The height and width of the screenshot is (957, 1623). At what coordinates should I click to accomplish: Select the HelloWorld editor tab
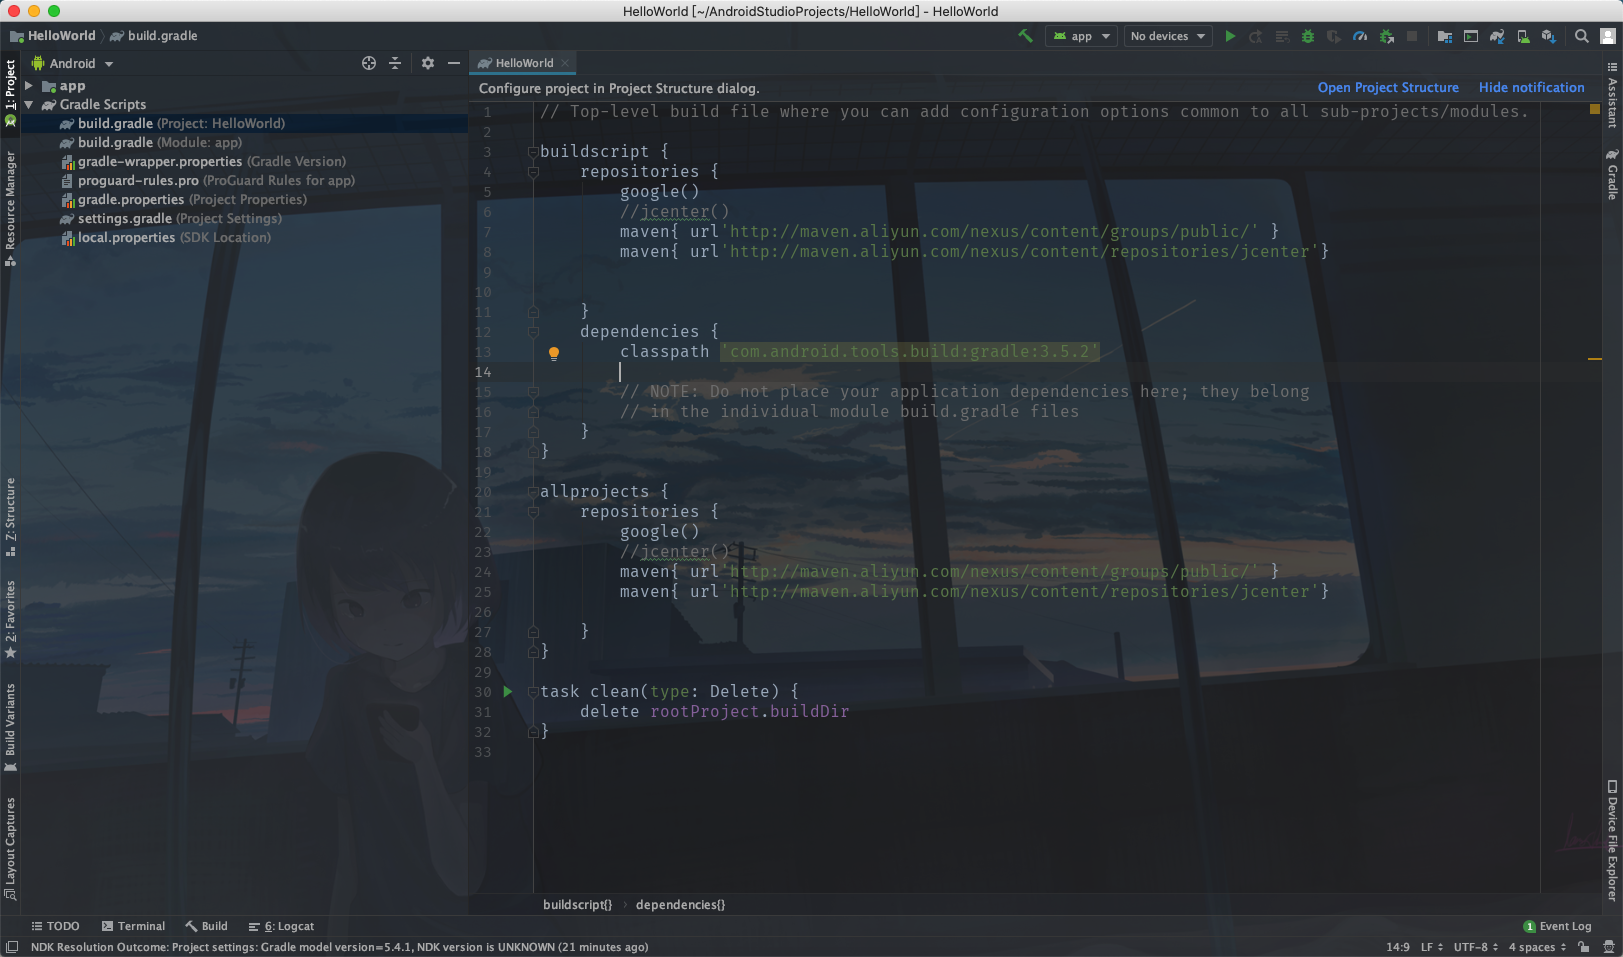(x=523, y=63)
